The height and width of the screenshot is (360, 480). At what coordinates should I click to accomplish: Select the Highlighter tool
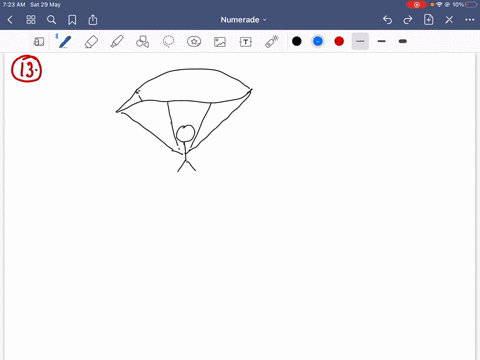click(117, 42)
